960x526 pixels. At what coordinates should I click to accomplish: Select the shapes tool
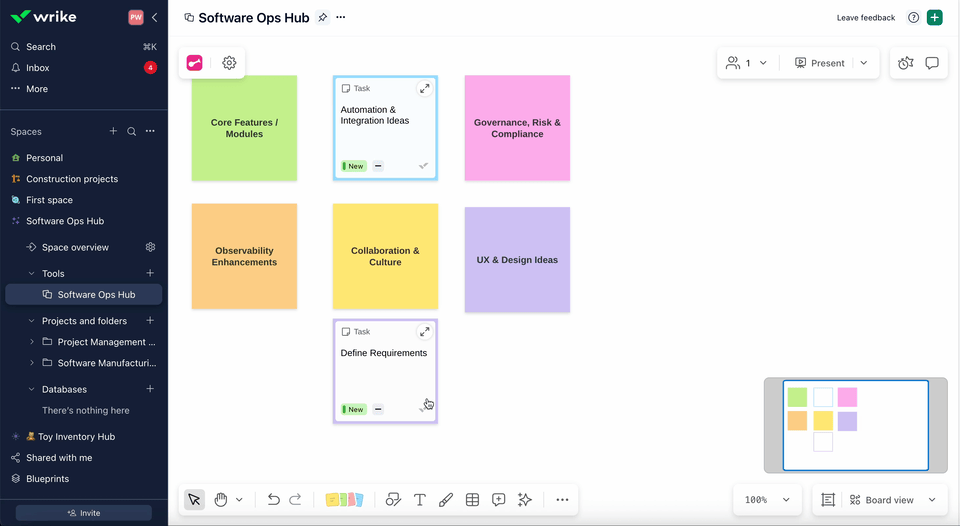click(393, 500)
